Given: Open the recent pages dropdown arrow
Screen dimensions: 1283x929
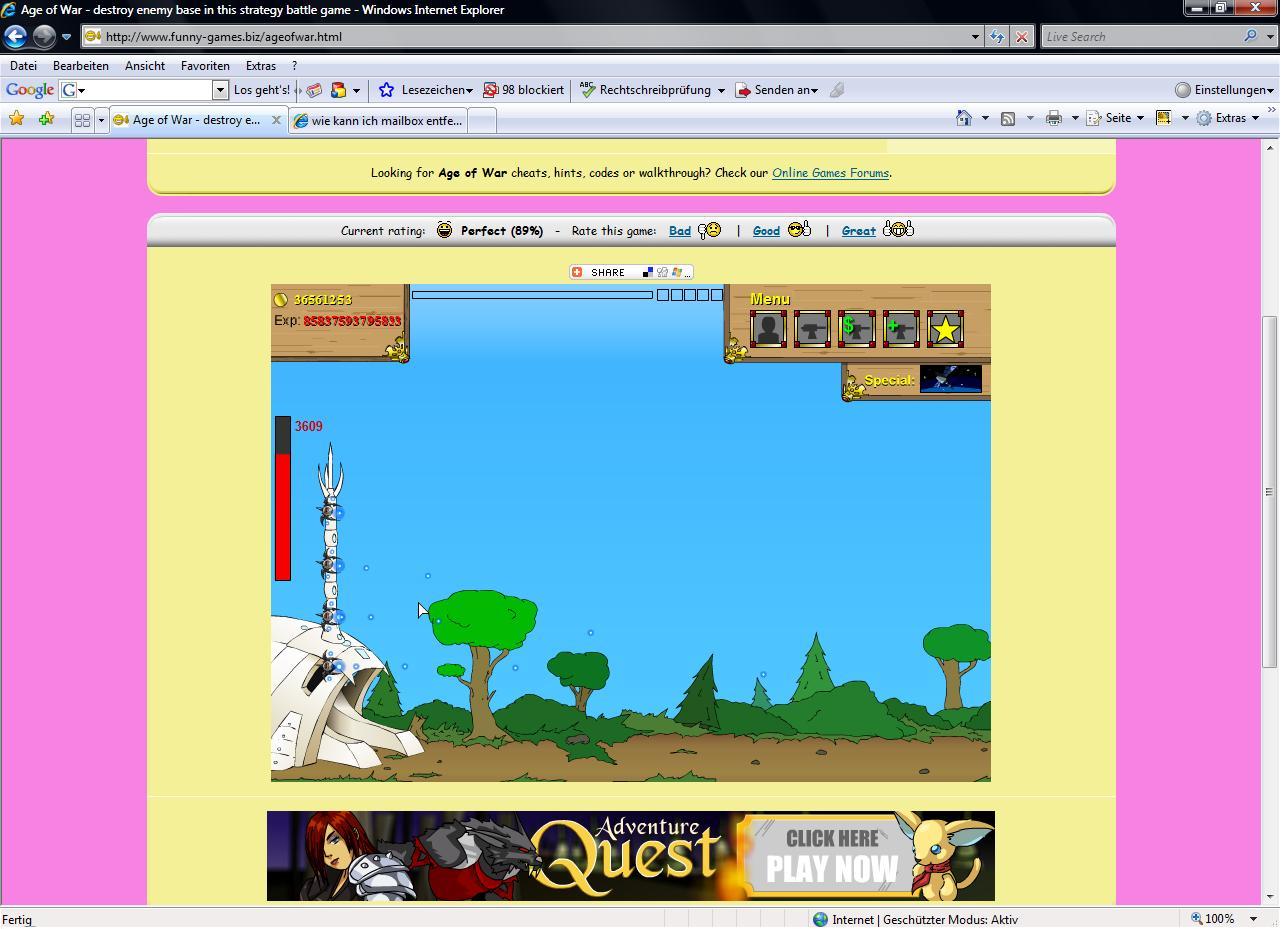Looking at the screenshot, I should coord(66,37).
